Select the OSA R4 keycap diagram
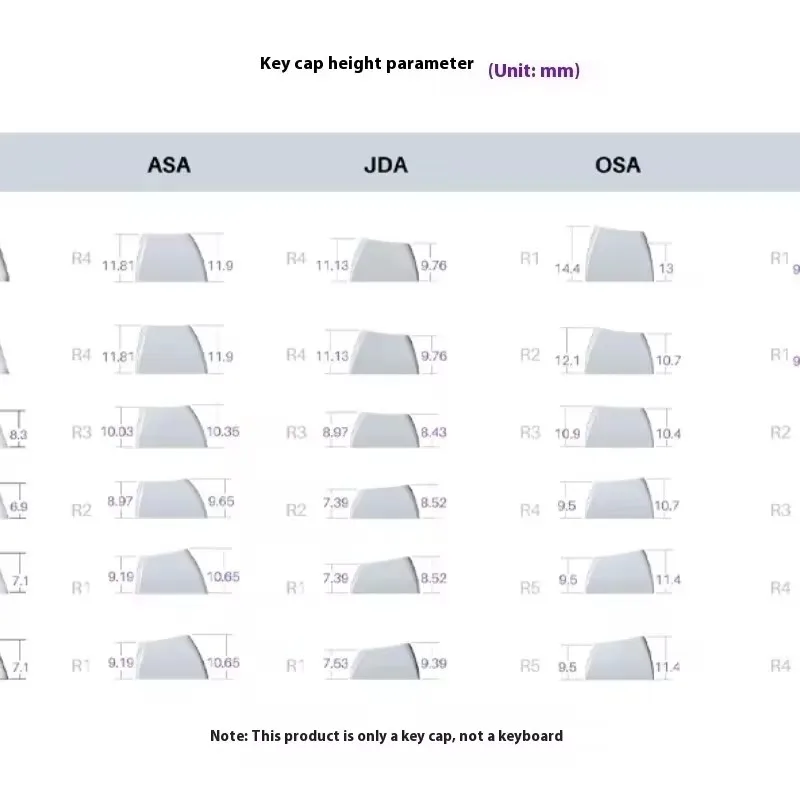 pyautogui.click(x=619, y=499)
